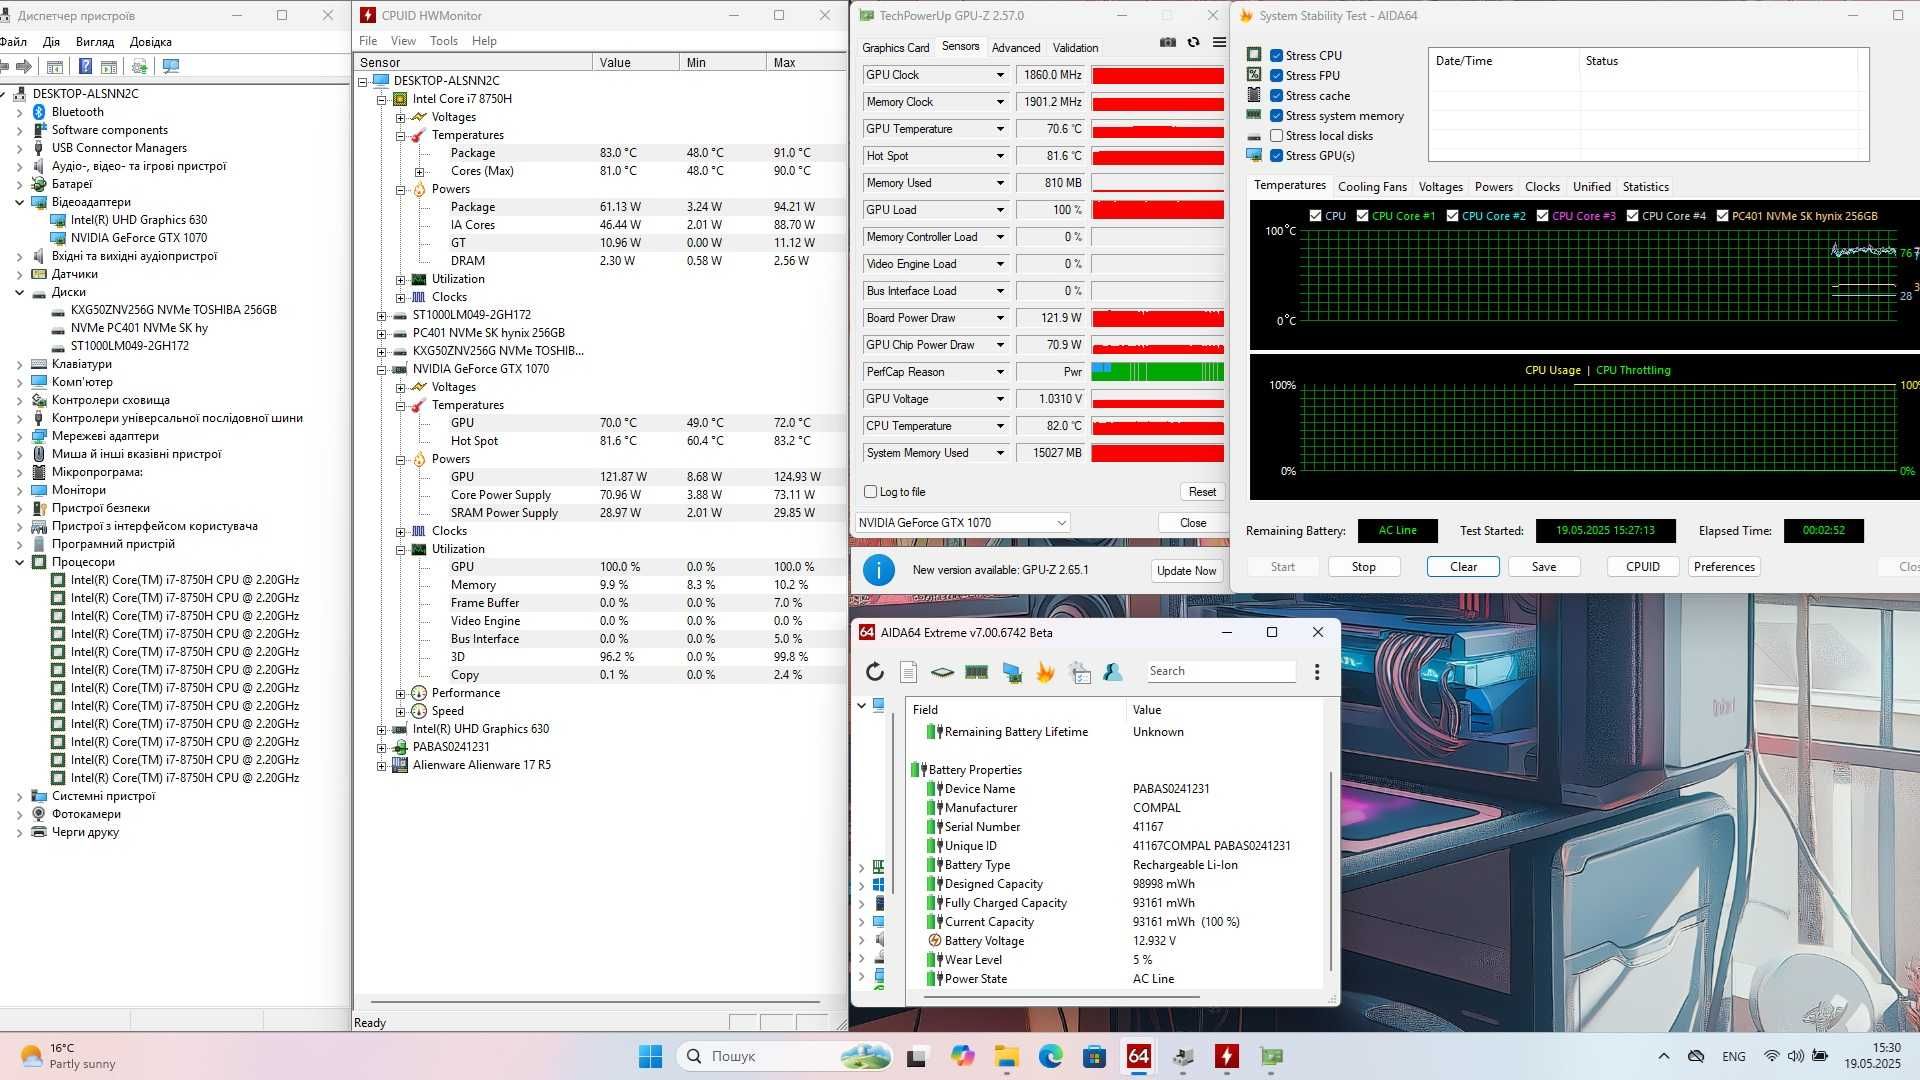Screen dimensions: 1920x1080
Task: Click the show/hide console tree icon
Action: coord(55,66)
